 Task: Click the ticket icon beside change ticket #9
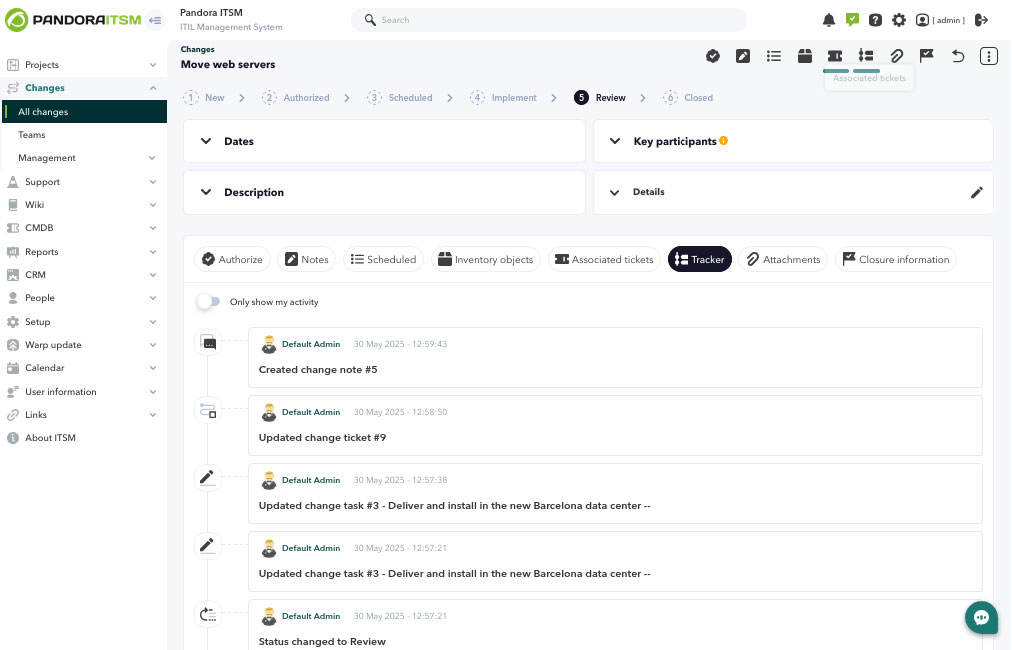coord(208,411)
